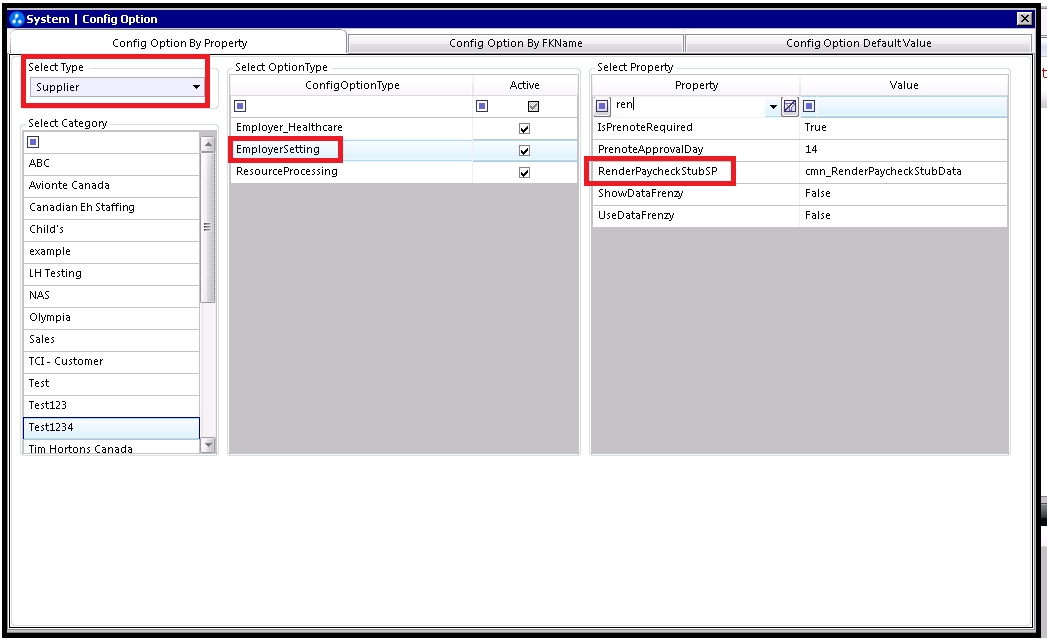Click the cmn_RenderPaycheckStubData value cell
This screenshot has height=642, width=1048.
click(904, 171)
